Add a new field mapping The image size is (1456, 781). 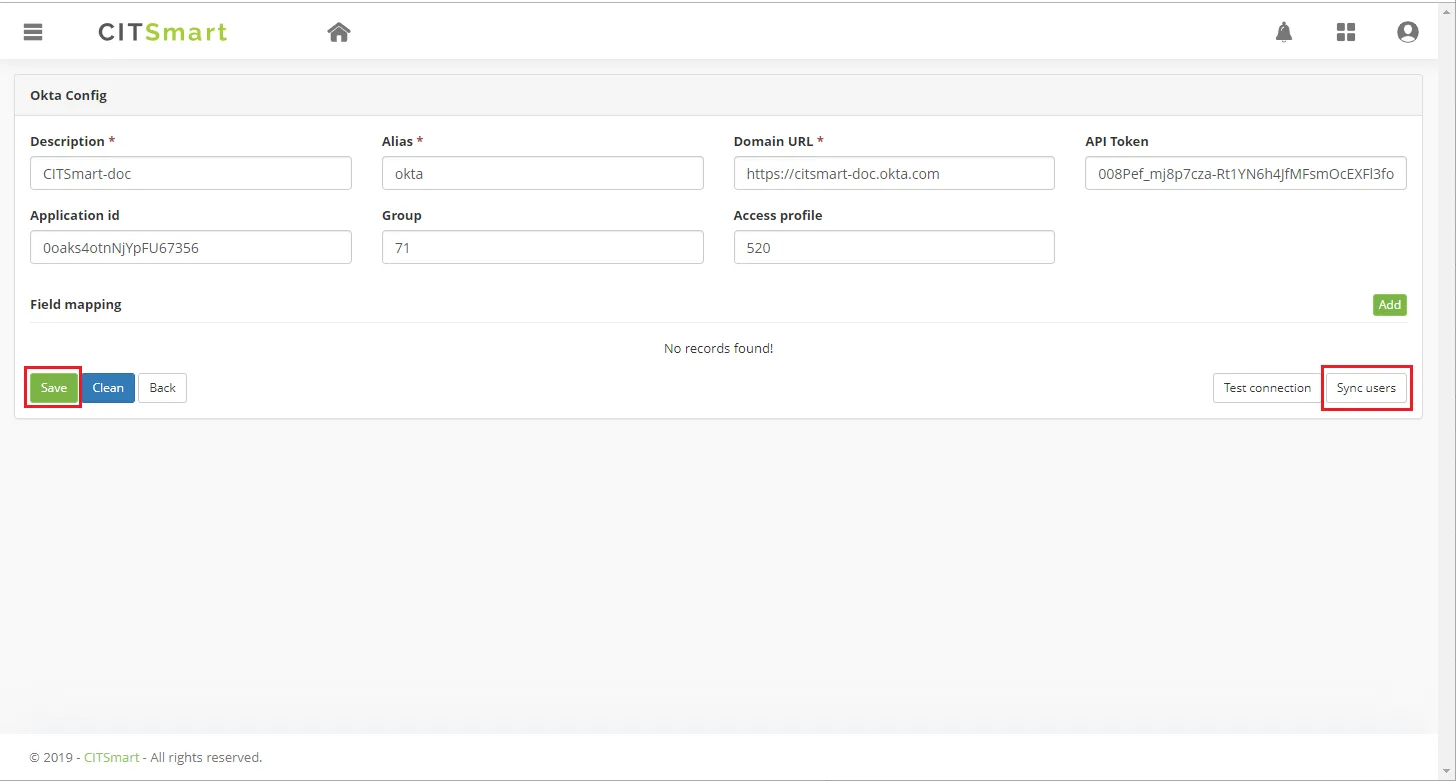(x=1389, y=305)
